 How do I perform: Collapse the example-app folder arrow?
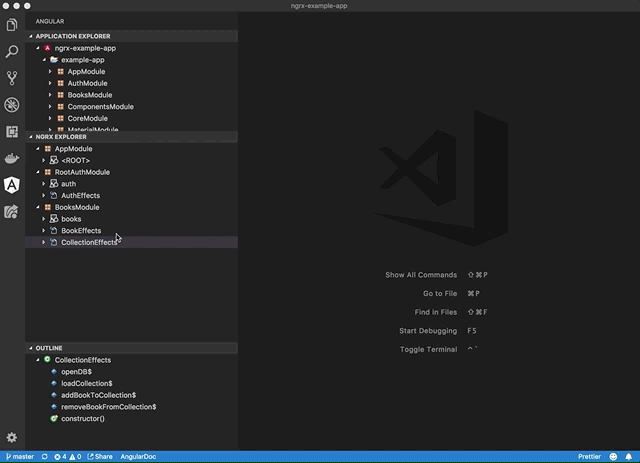[x=44, y=60]
